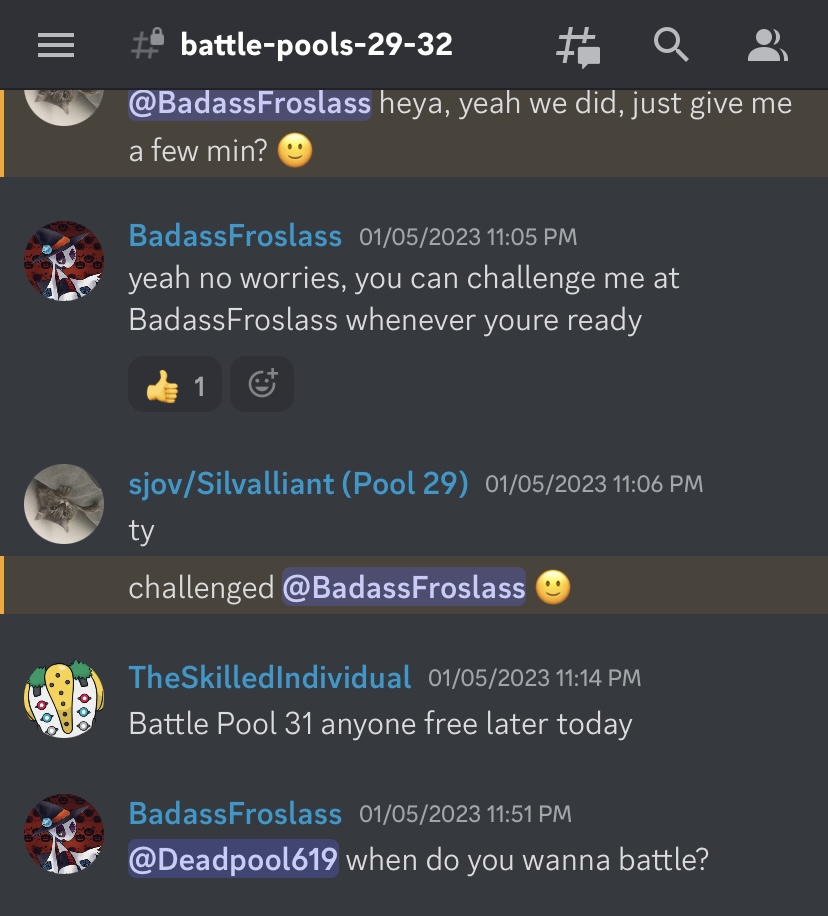Click @BadassFroslass mention after 'challenged'
Viewport: 828px width, 916px height.
[404, 587]
